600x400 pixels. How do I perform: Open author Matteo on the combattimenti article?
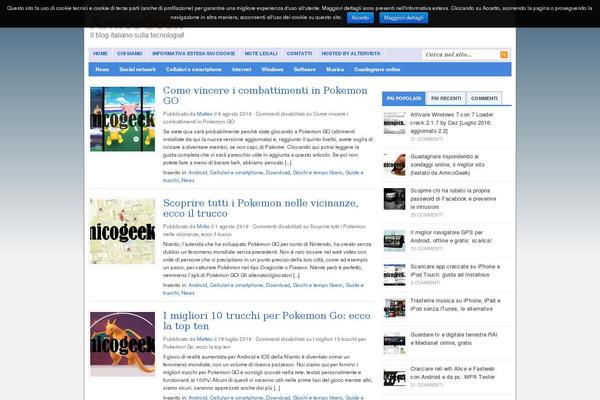[204, 114]
